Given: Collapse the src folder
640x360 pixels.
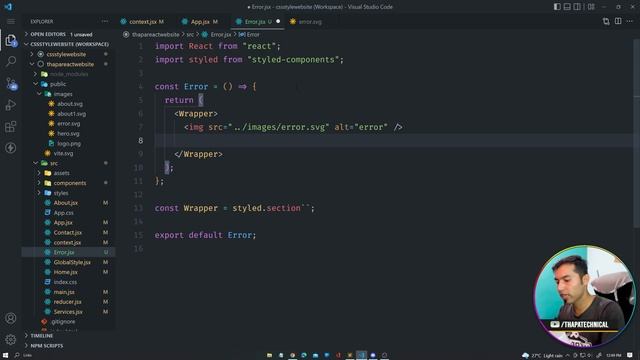Looking at the screenshot, I should click(x=54, y=163).
